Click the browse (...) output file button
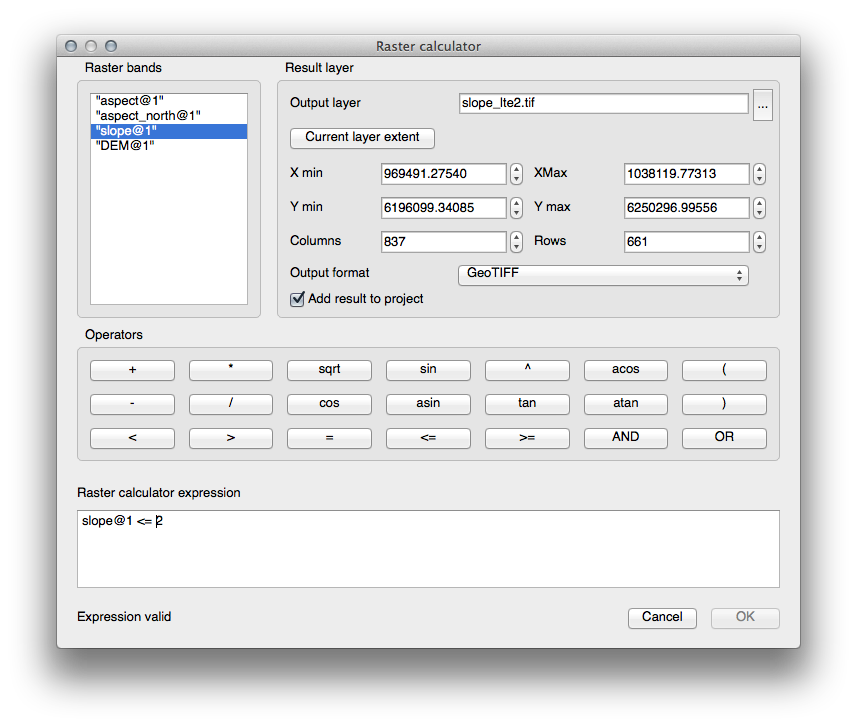Viewport: 857px width, 727px height. [762, 104]
